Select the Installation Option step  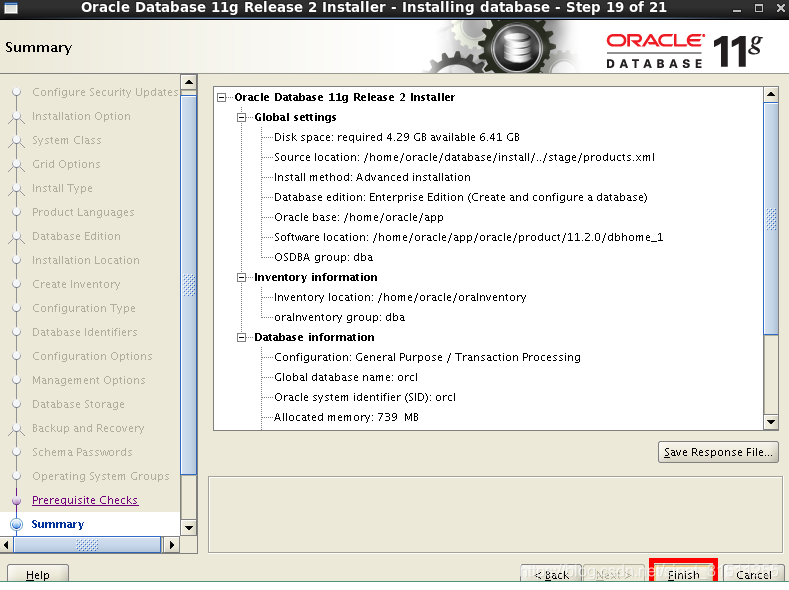click(81, 116)
